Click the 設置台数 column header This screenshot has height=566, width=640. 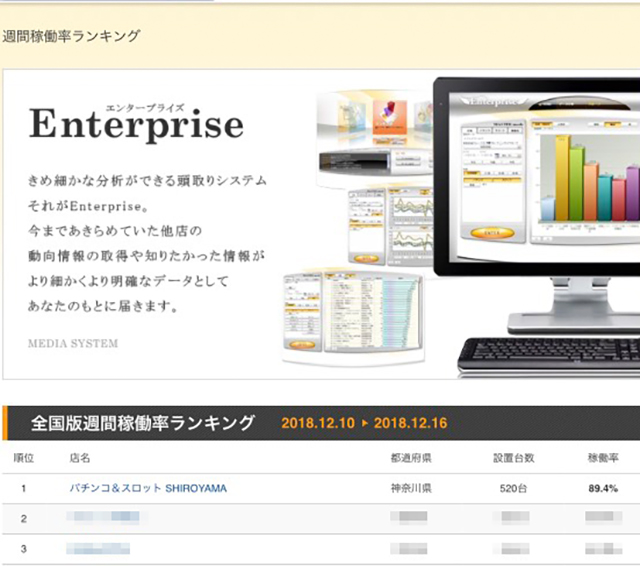click(x=513, y=457)
